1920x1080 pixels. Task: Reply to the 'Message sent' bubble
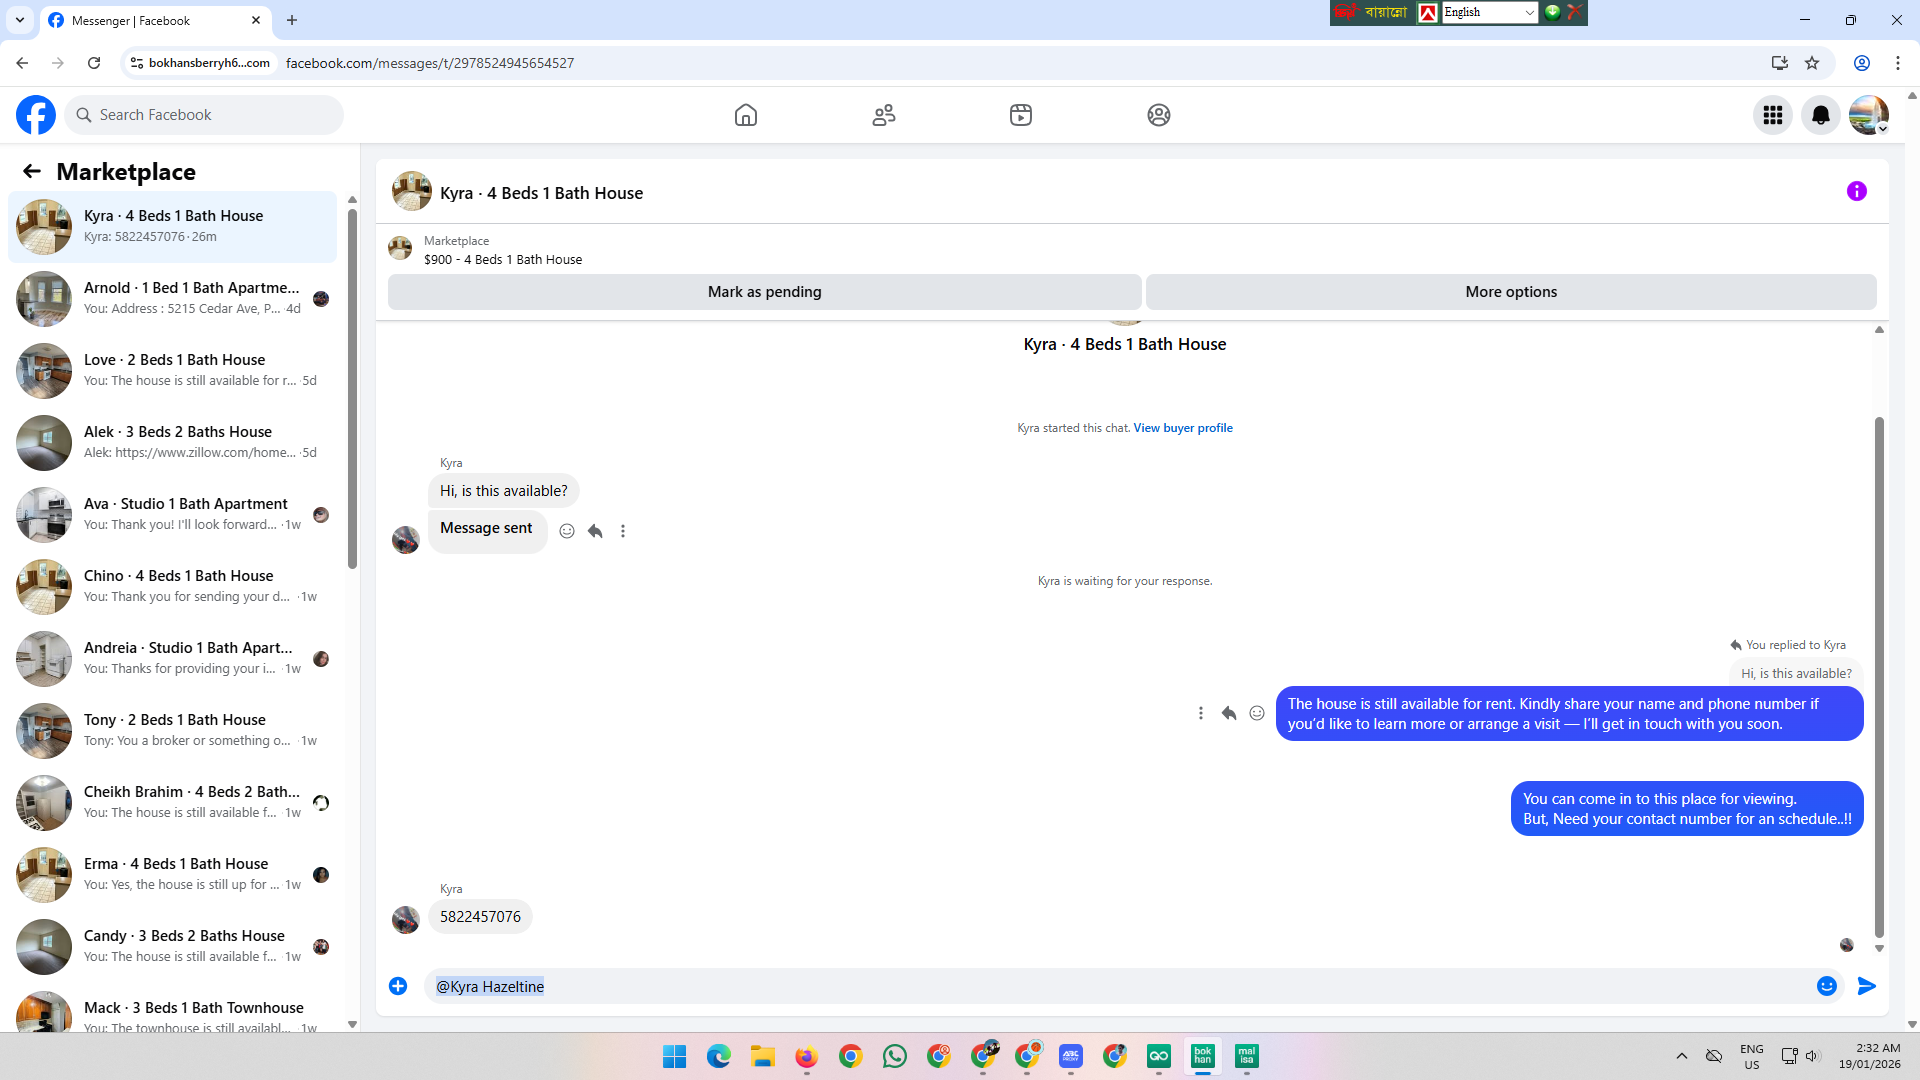point(595,531)
